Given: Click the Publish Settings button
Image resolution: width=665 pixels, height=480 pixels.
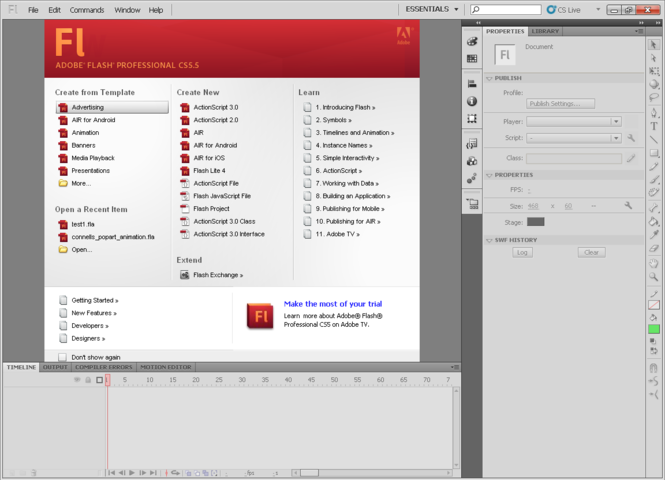Looking at the screenshot, I should point(560,103).
